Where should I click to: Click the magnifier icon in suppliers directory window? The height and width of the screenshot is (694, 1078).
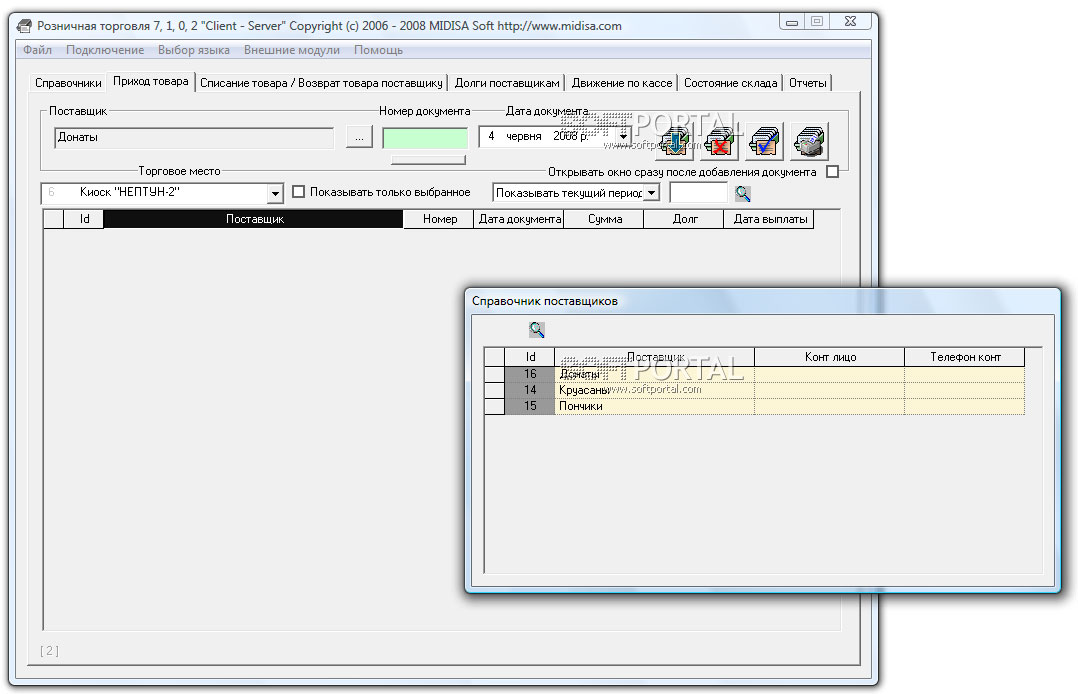(x=537, y=329)
